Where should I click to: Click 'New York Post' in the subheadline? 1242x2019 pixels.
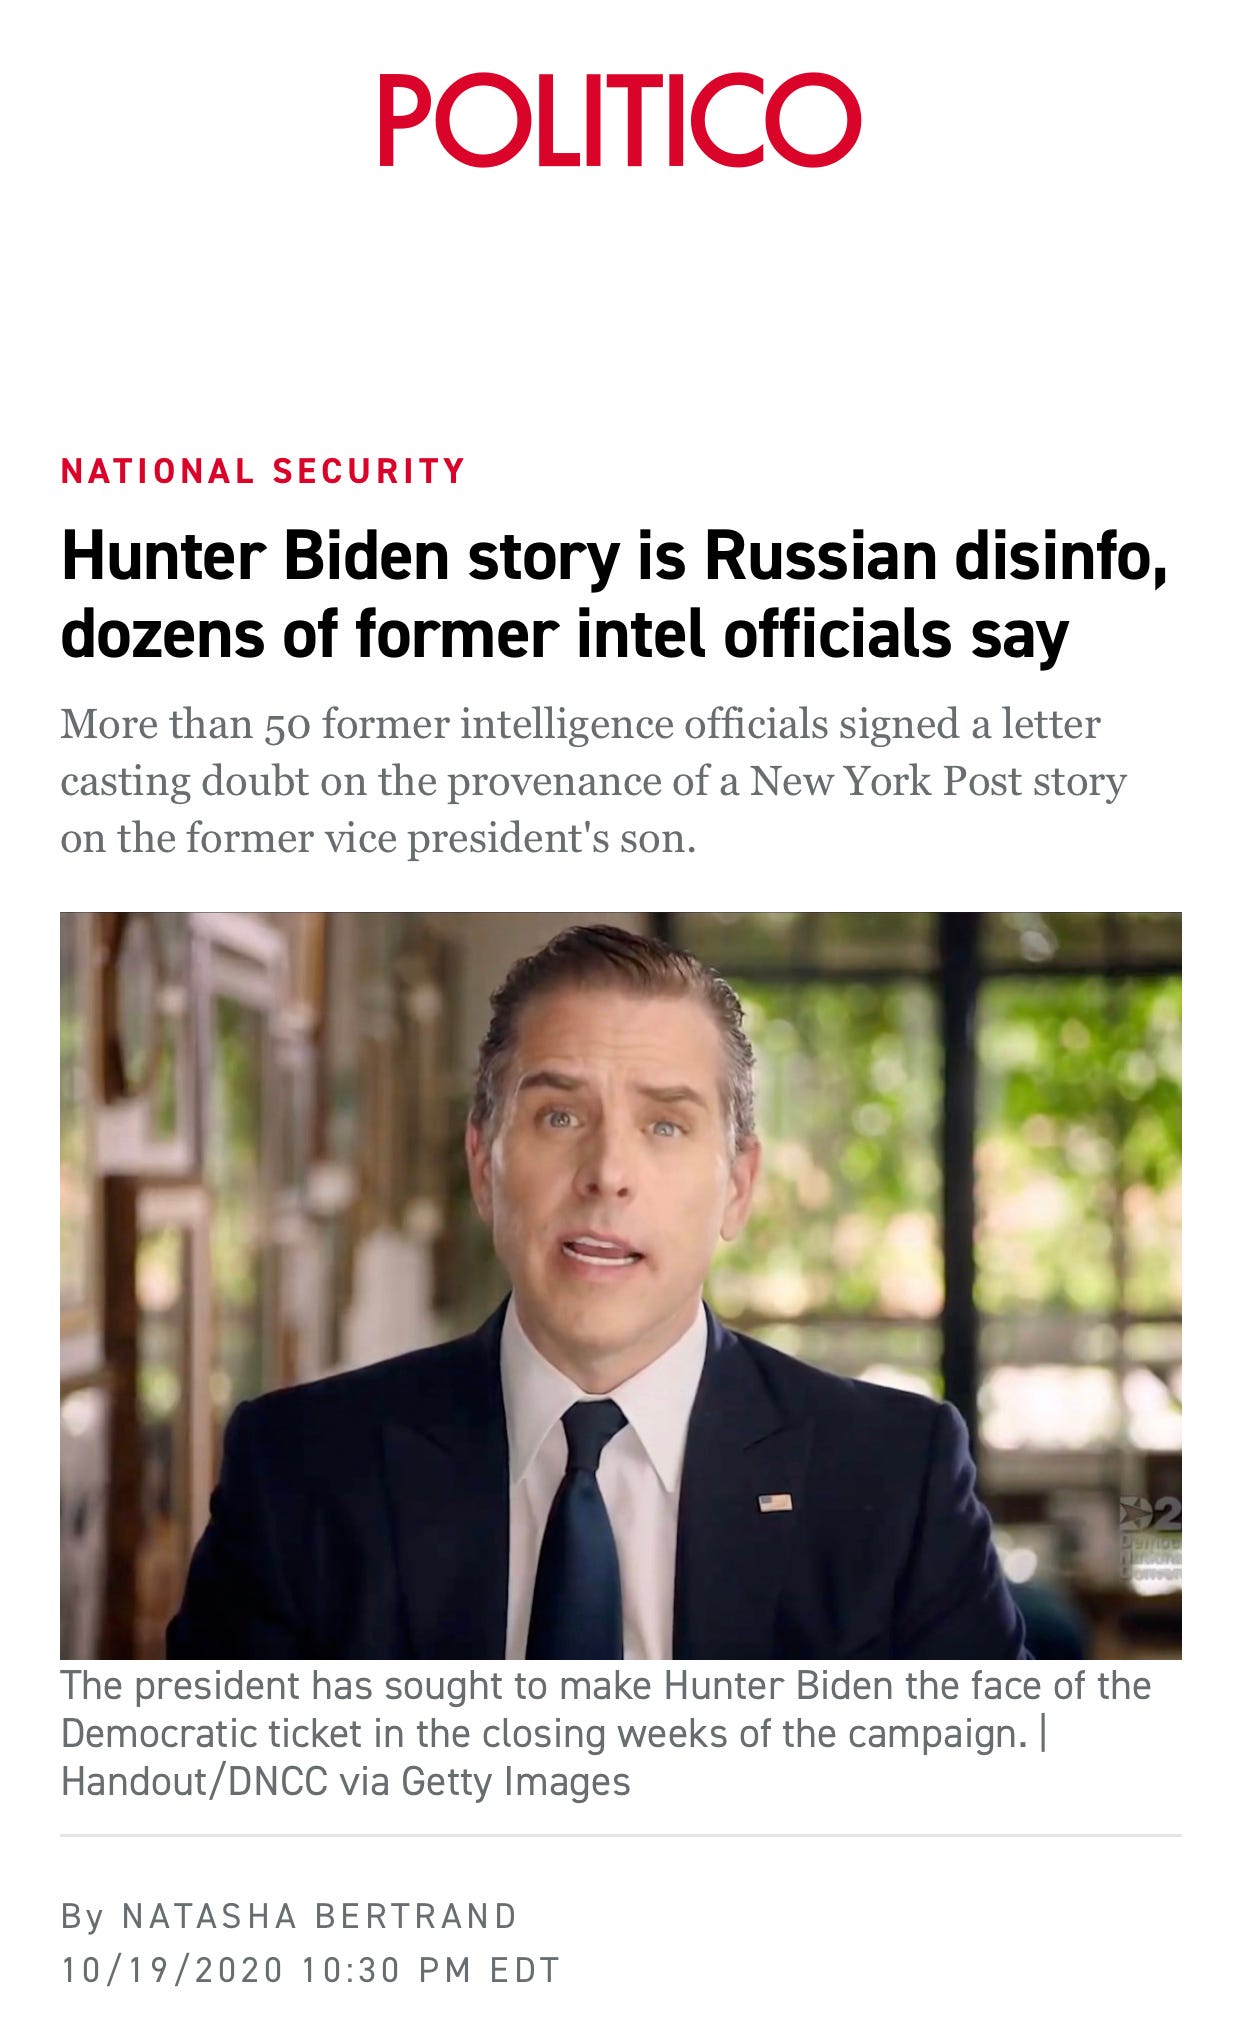886,781
